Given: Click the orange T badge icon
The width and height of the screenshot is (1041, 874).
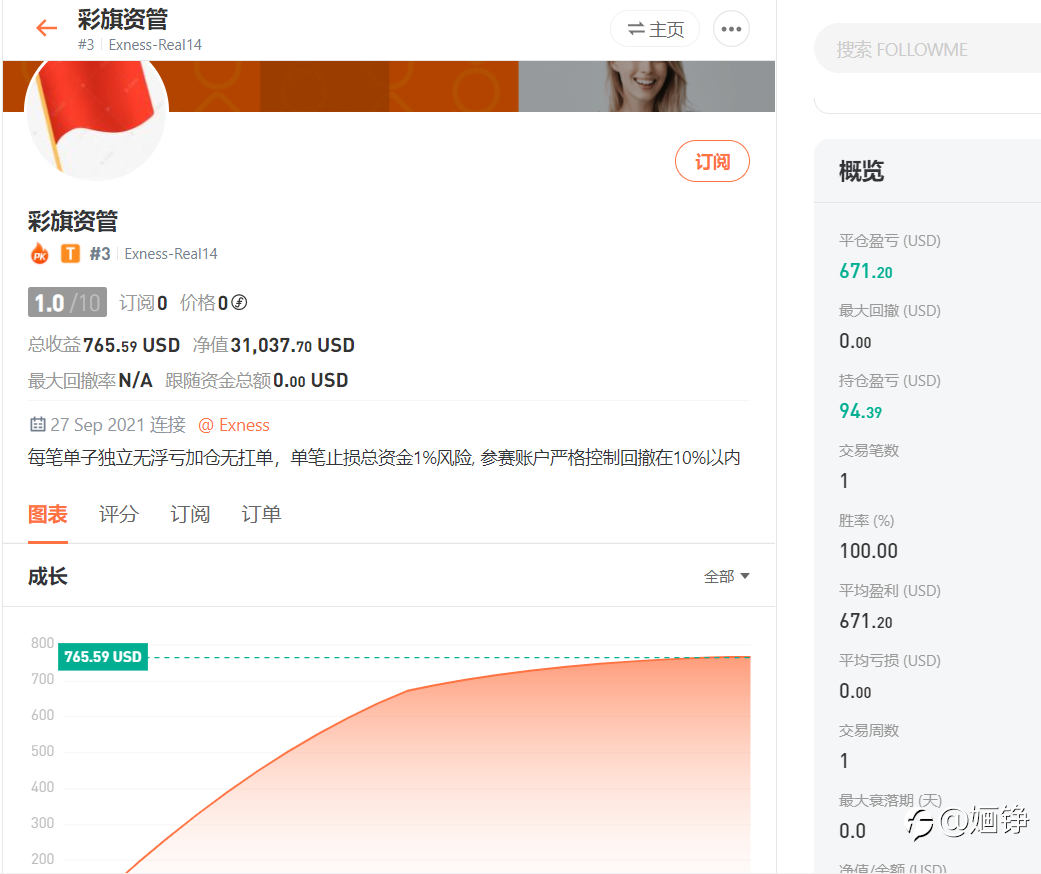Looking at the screenshot, I should [x=70, y=254].
